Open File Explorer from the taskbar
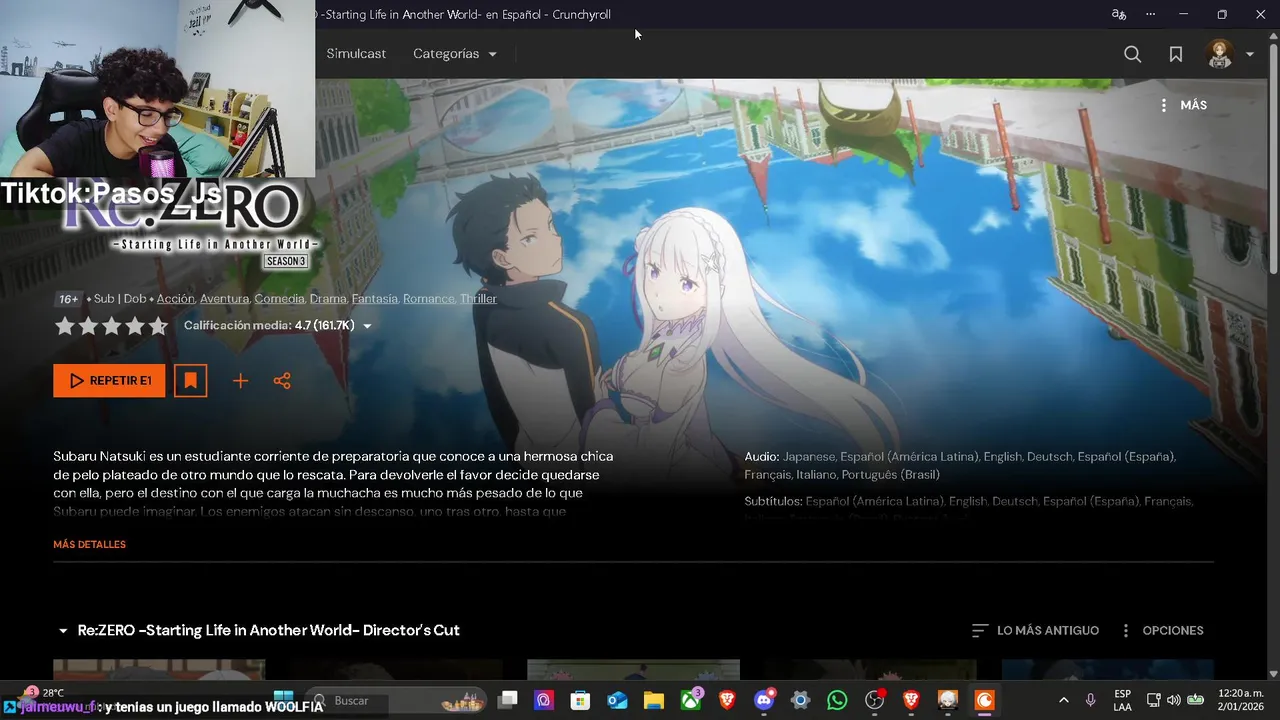The image size is (1280, 720). coord(654,700)
